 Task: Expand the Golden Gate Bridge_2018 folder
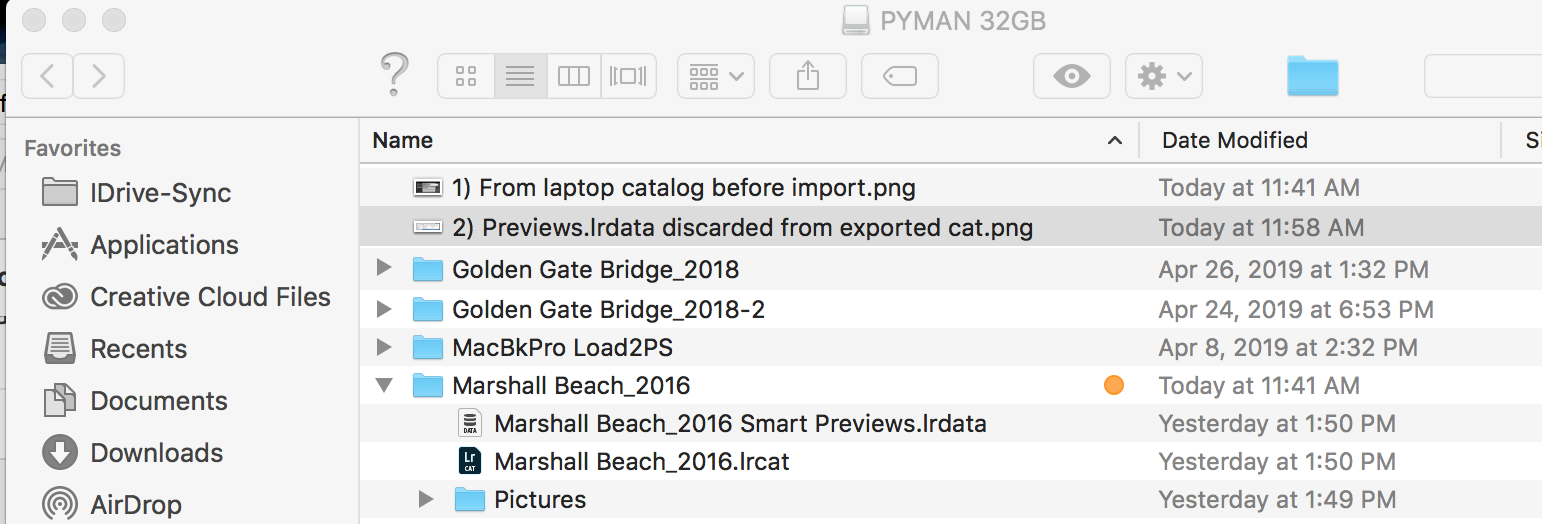384,269
